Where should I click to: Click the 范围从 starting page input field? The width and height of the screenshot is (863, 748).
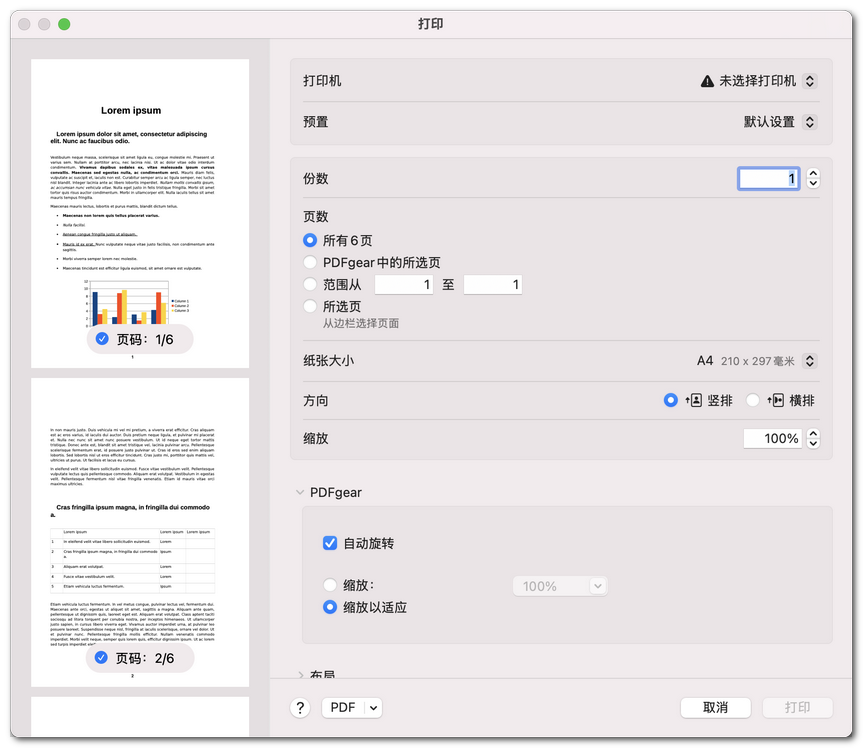tap(405, 284)
